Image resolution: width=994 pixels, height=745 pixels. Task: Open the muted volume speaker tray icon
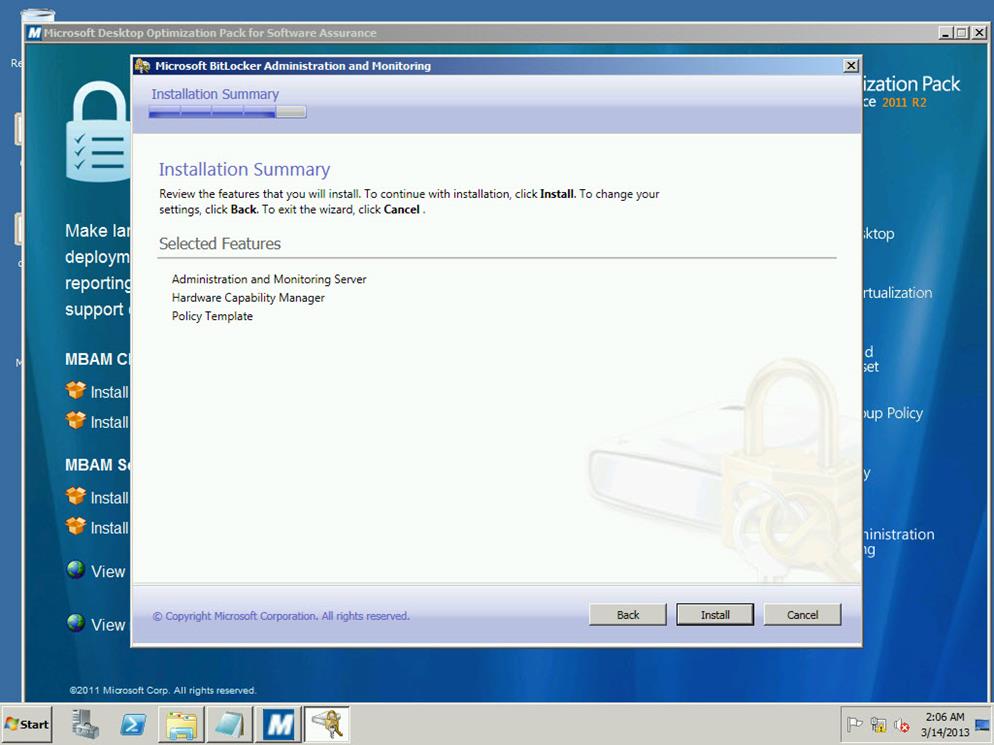point(901,725)
